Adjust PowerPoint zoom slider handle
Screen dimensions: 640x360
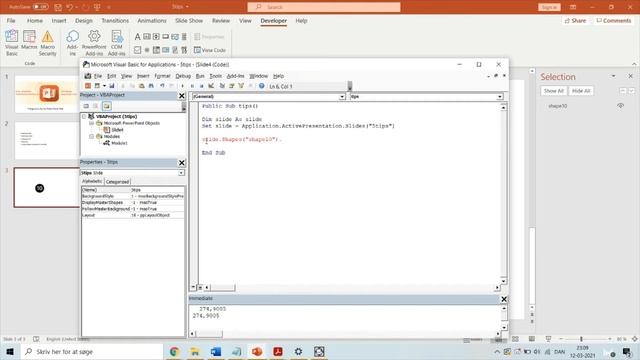(x=581, y=339)
